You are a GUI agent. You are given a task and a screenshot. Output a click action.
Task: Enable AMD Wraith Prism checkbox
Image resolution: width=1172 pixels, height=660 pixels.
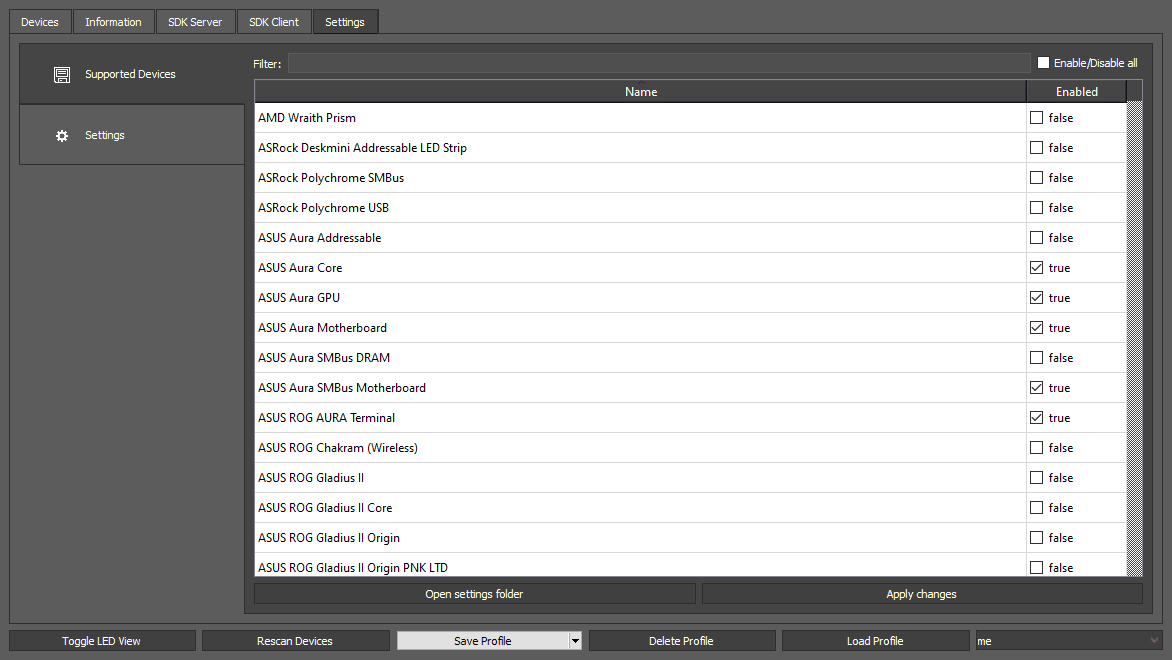pos(1036,117)
